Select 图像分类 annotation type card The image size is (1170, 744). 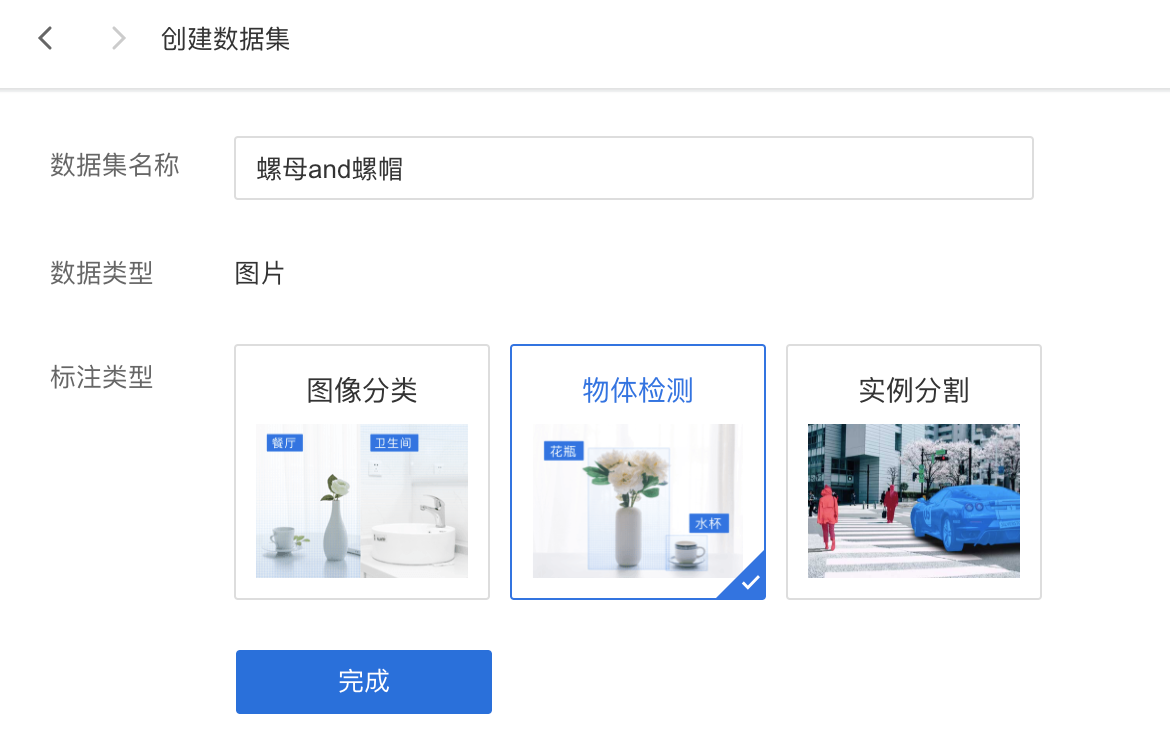(362, 472)
